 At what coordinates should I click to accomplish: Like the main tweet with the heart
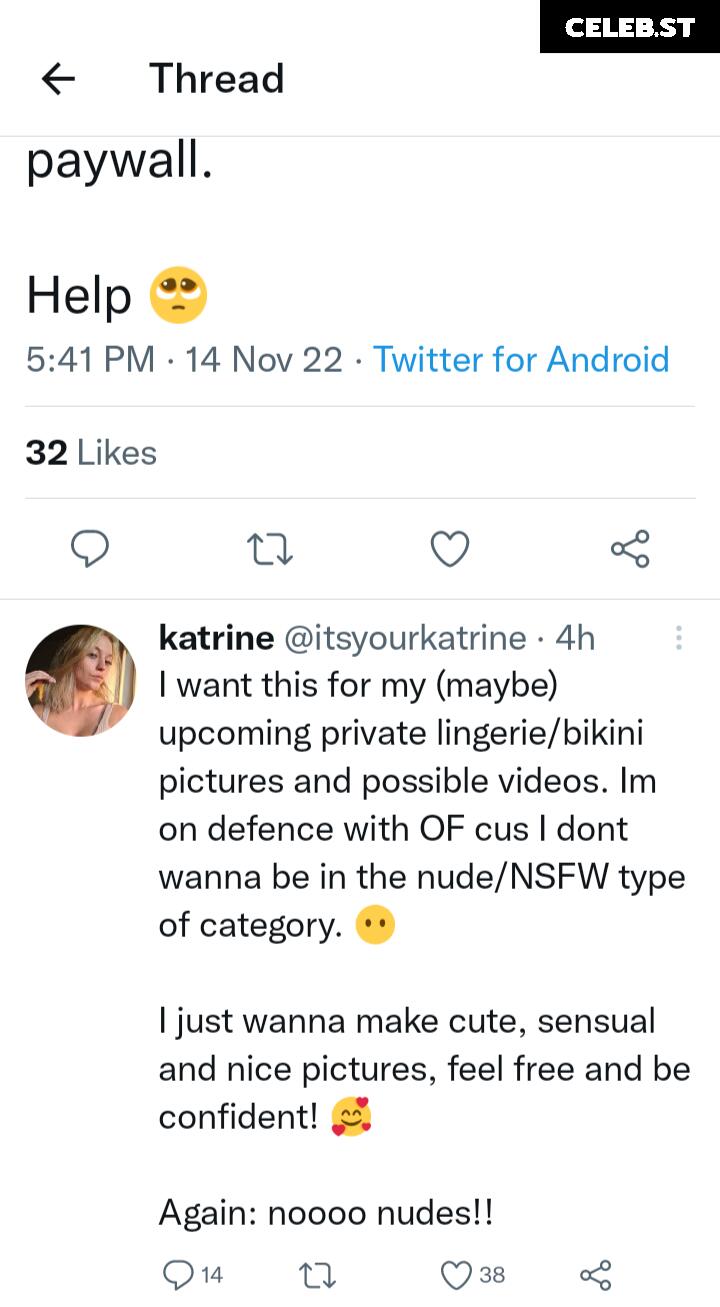click(450, 549)
